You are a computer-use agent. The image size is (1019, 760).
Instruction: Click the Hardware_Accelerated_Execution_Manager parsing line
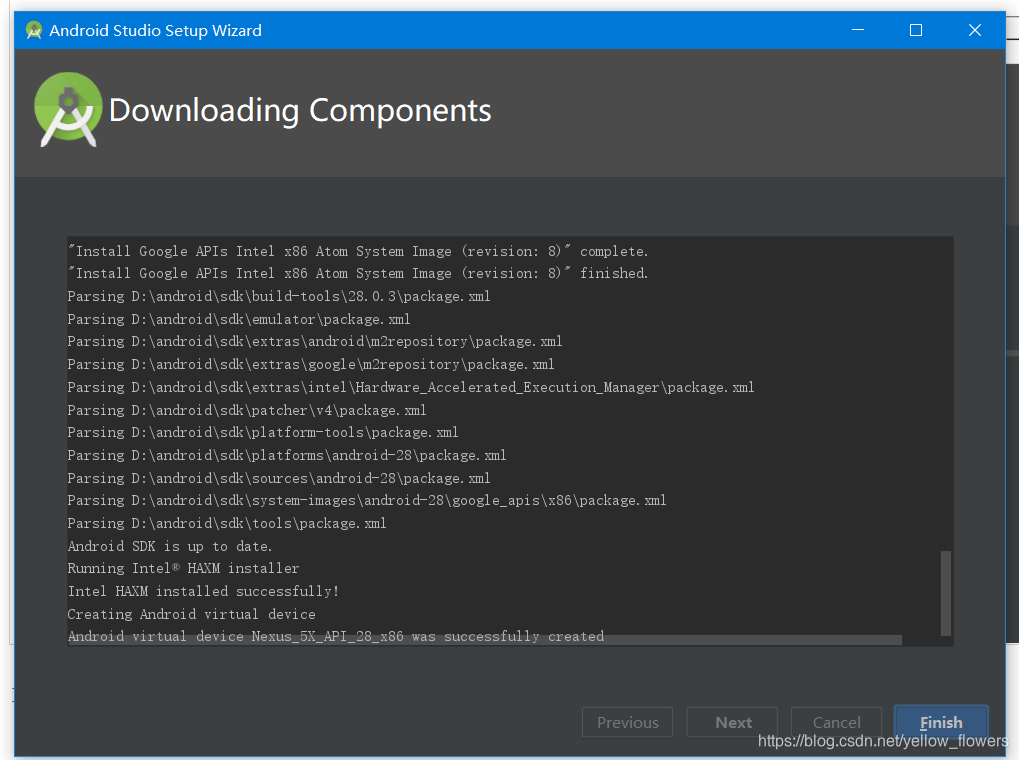point(411,387)
